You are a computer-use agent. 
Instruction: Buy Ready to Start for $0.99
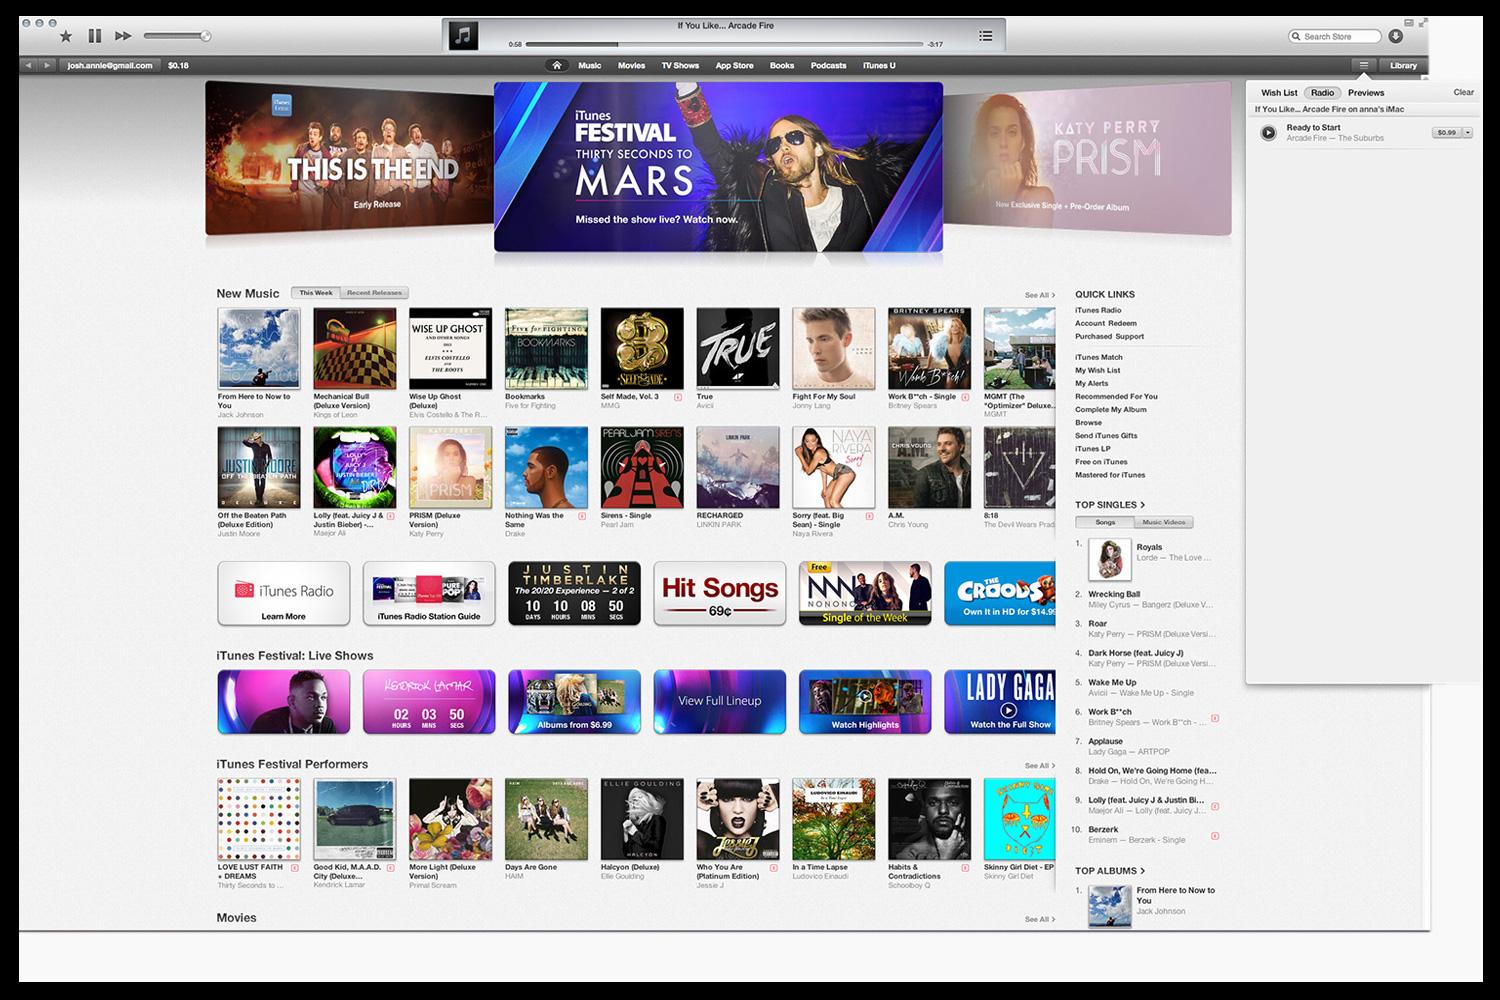click(1446, 132)
